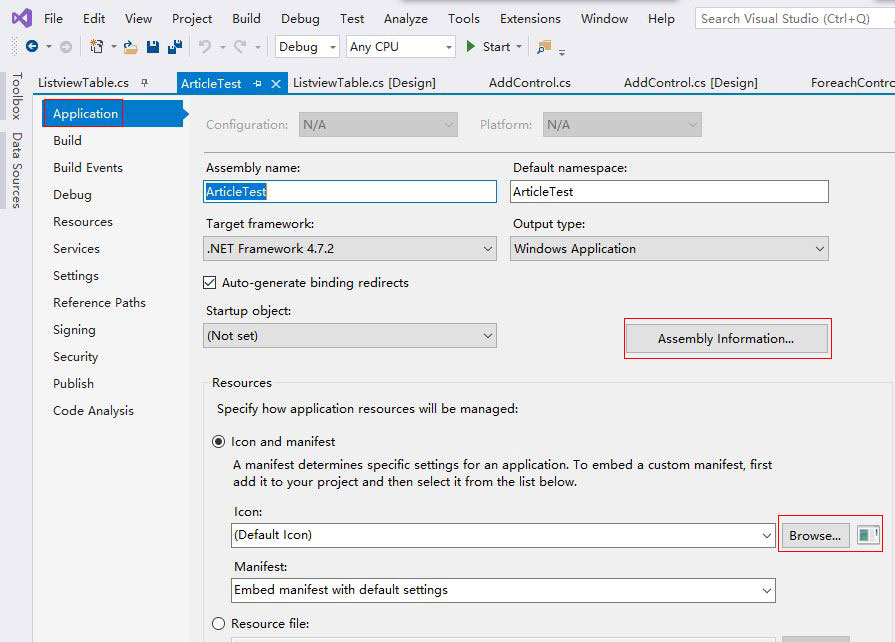Viewport: 895px width, 642px height.
Task: Click the Search Visual Studio box
Action: [x=795, y=19]
